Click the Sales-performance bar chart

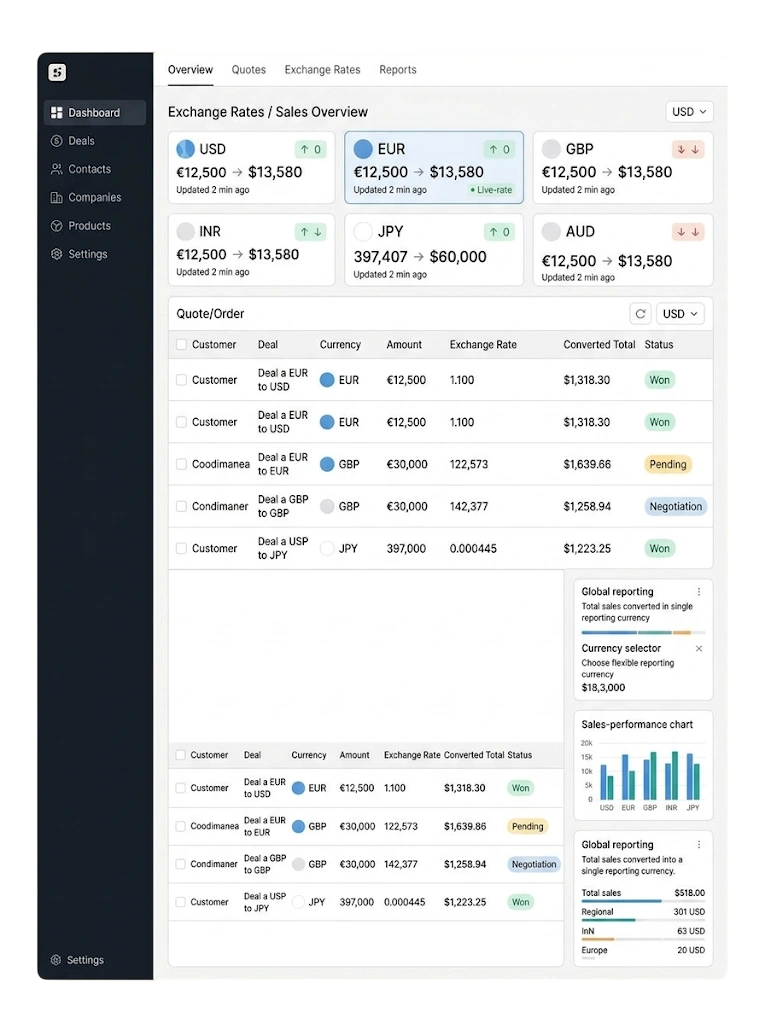point(643,775)
